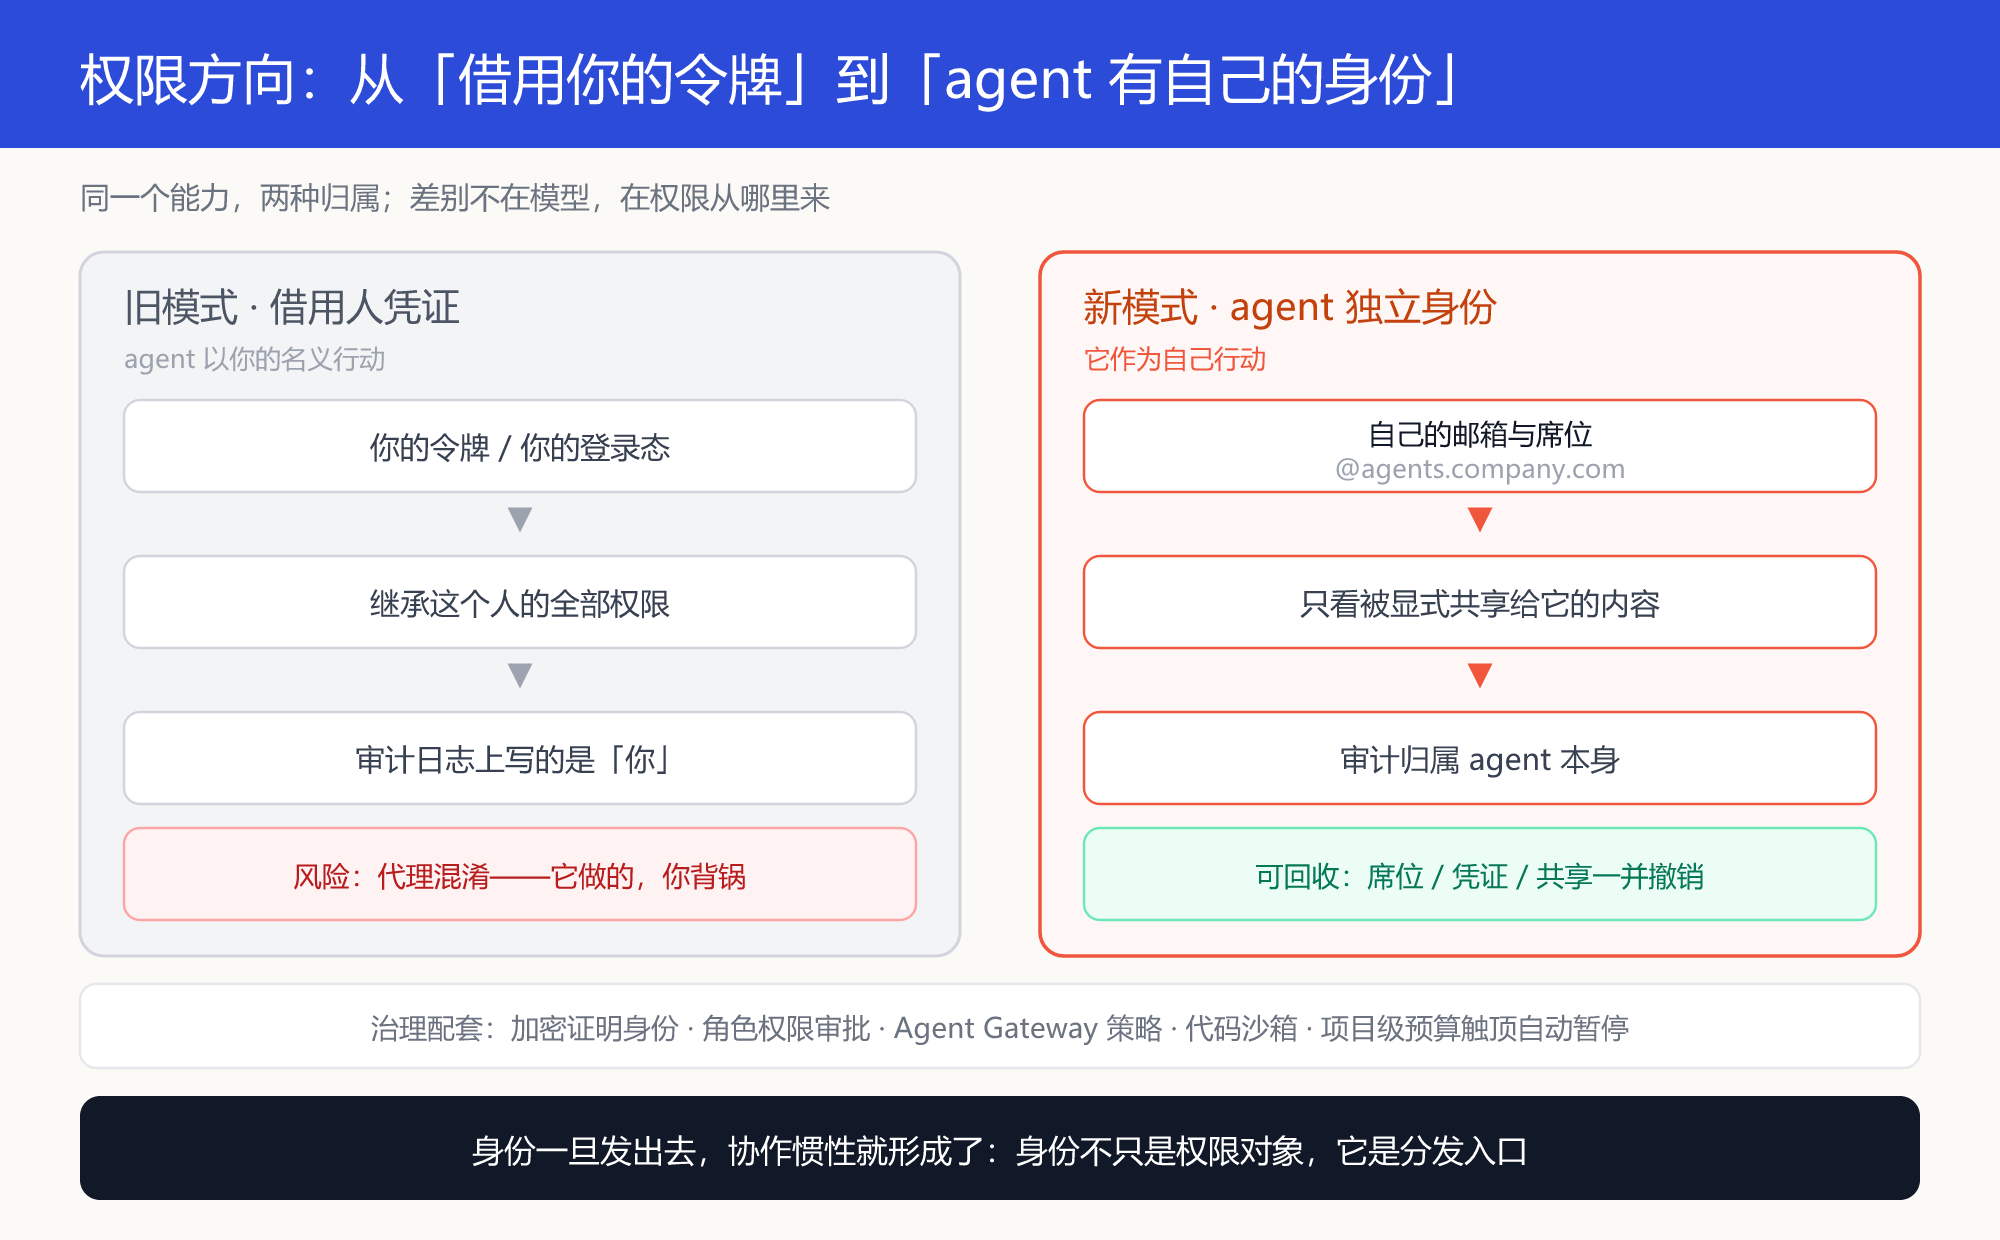Screen dimensions: 2000x1240
Task: Select the box 审计日志上写的是「你」
Action: click(520, 758)
